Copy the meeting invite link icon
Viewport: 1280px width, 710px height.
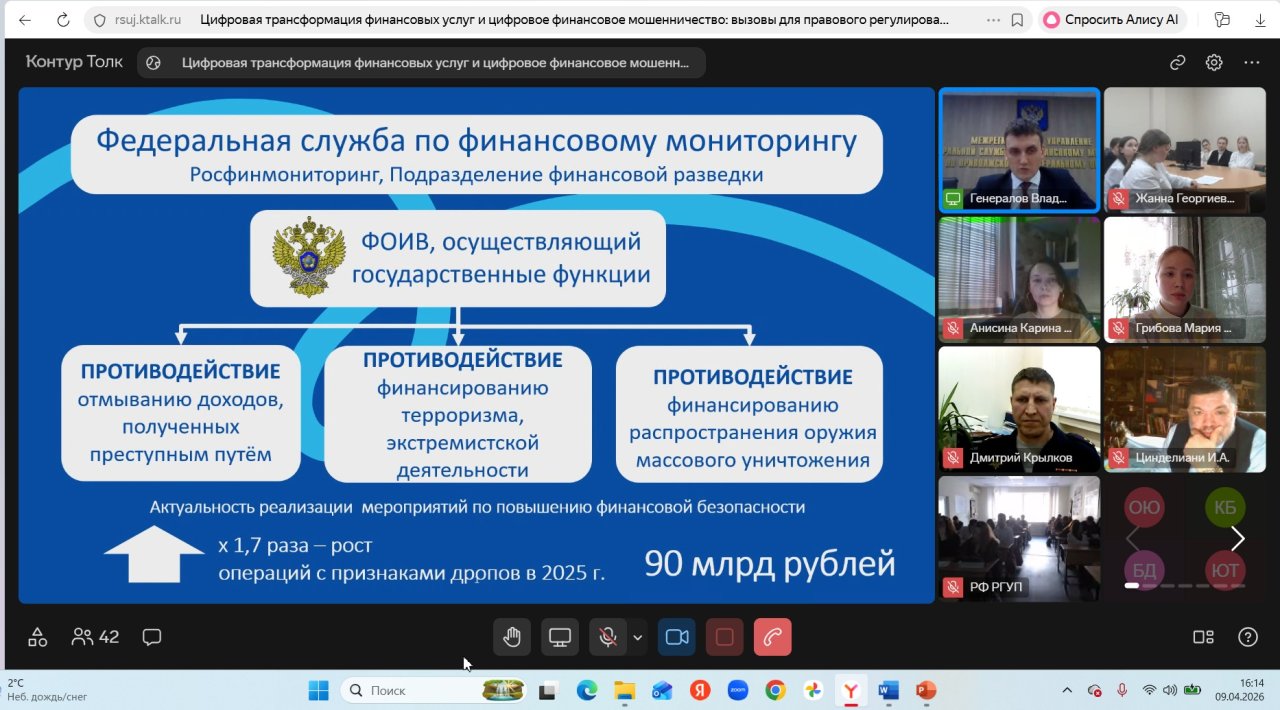point(1177,62)
